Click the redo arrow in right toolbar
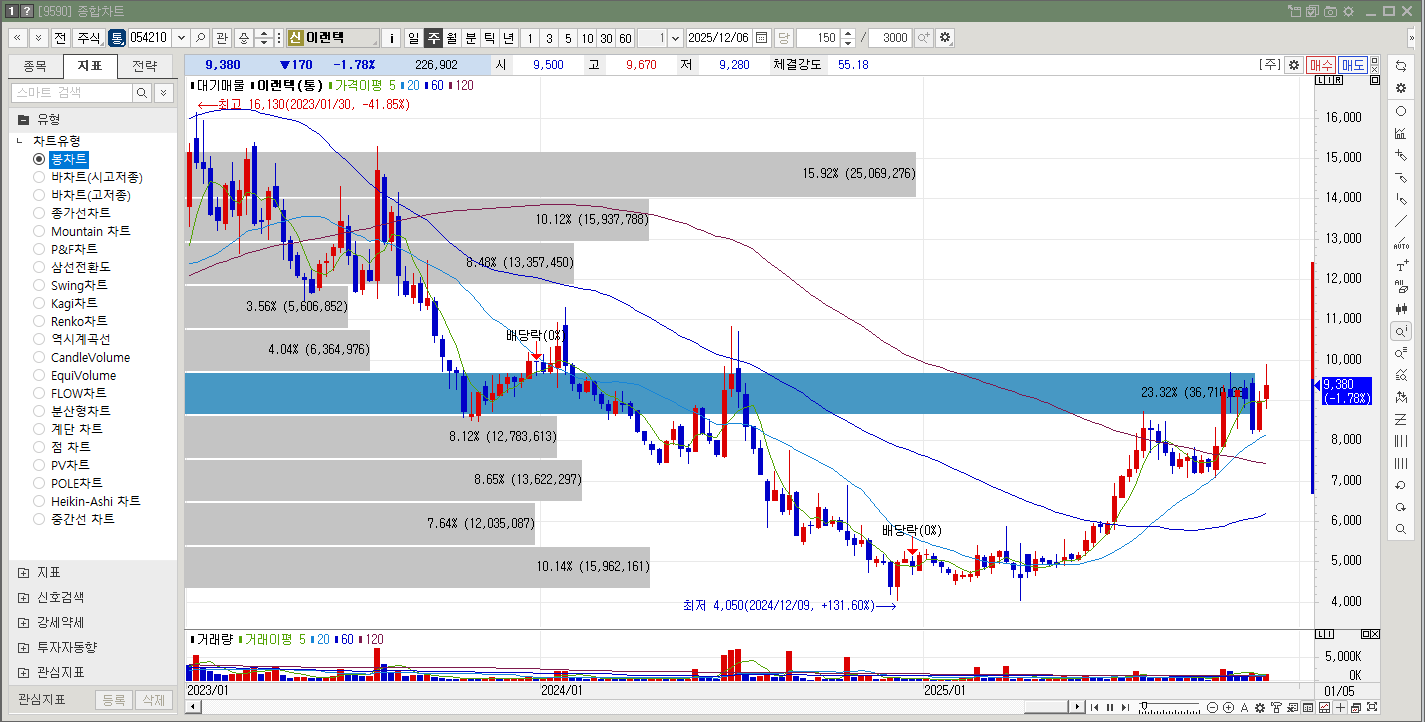This screenshot has height=722, width=1425. 1401,507
